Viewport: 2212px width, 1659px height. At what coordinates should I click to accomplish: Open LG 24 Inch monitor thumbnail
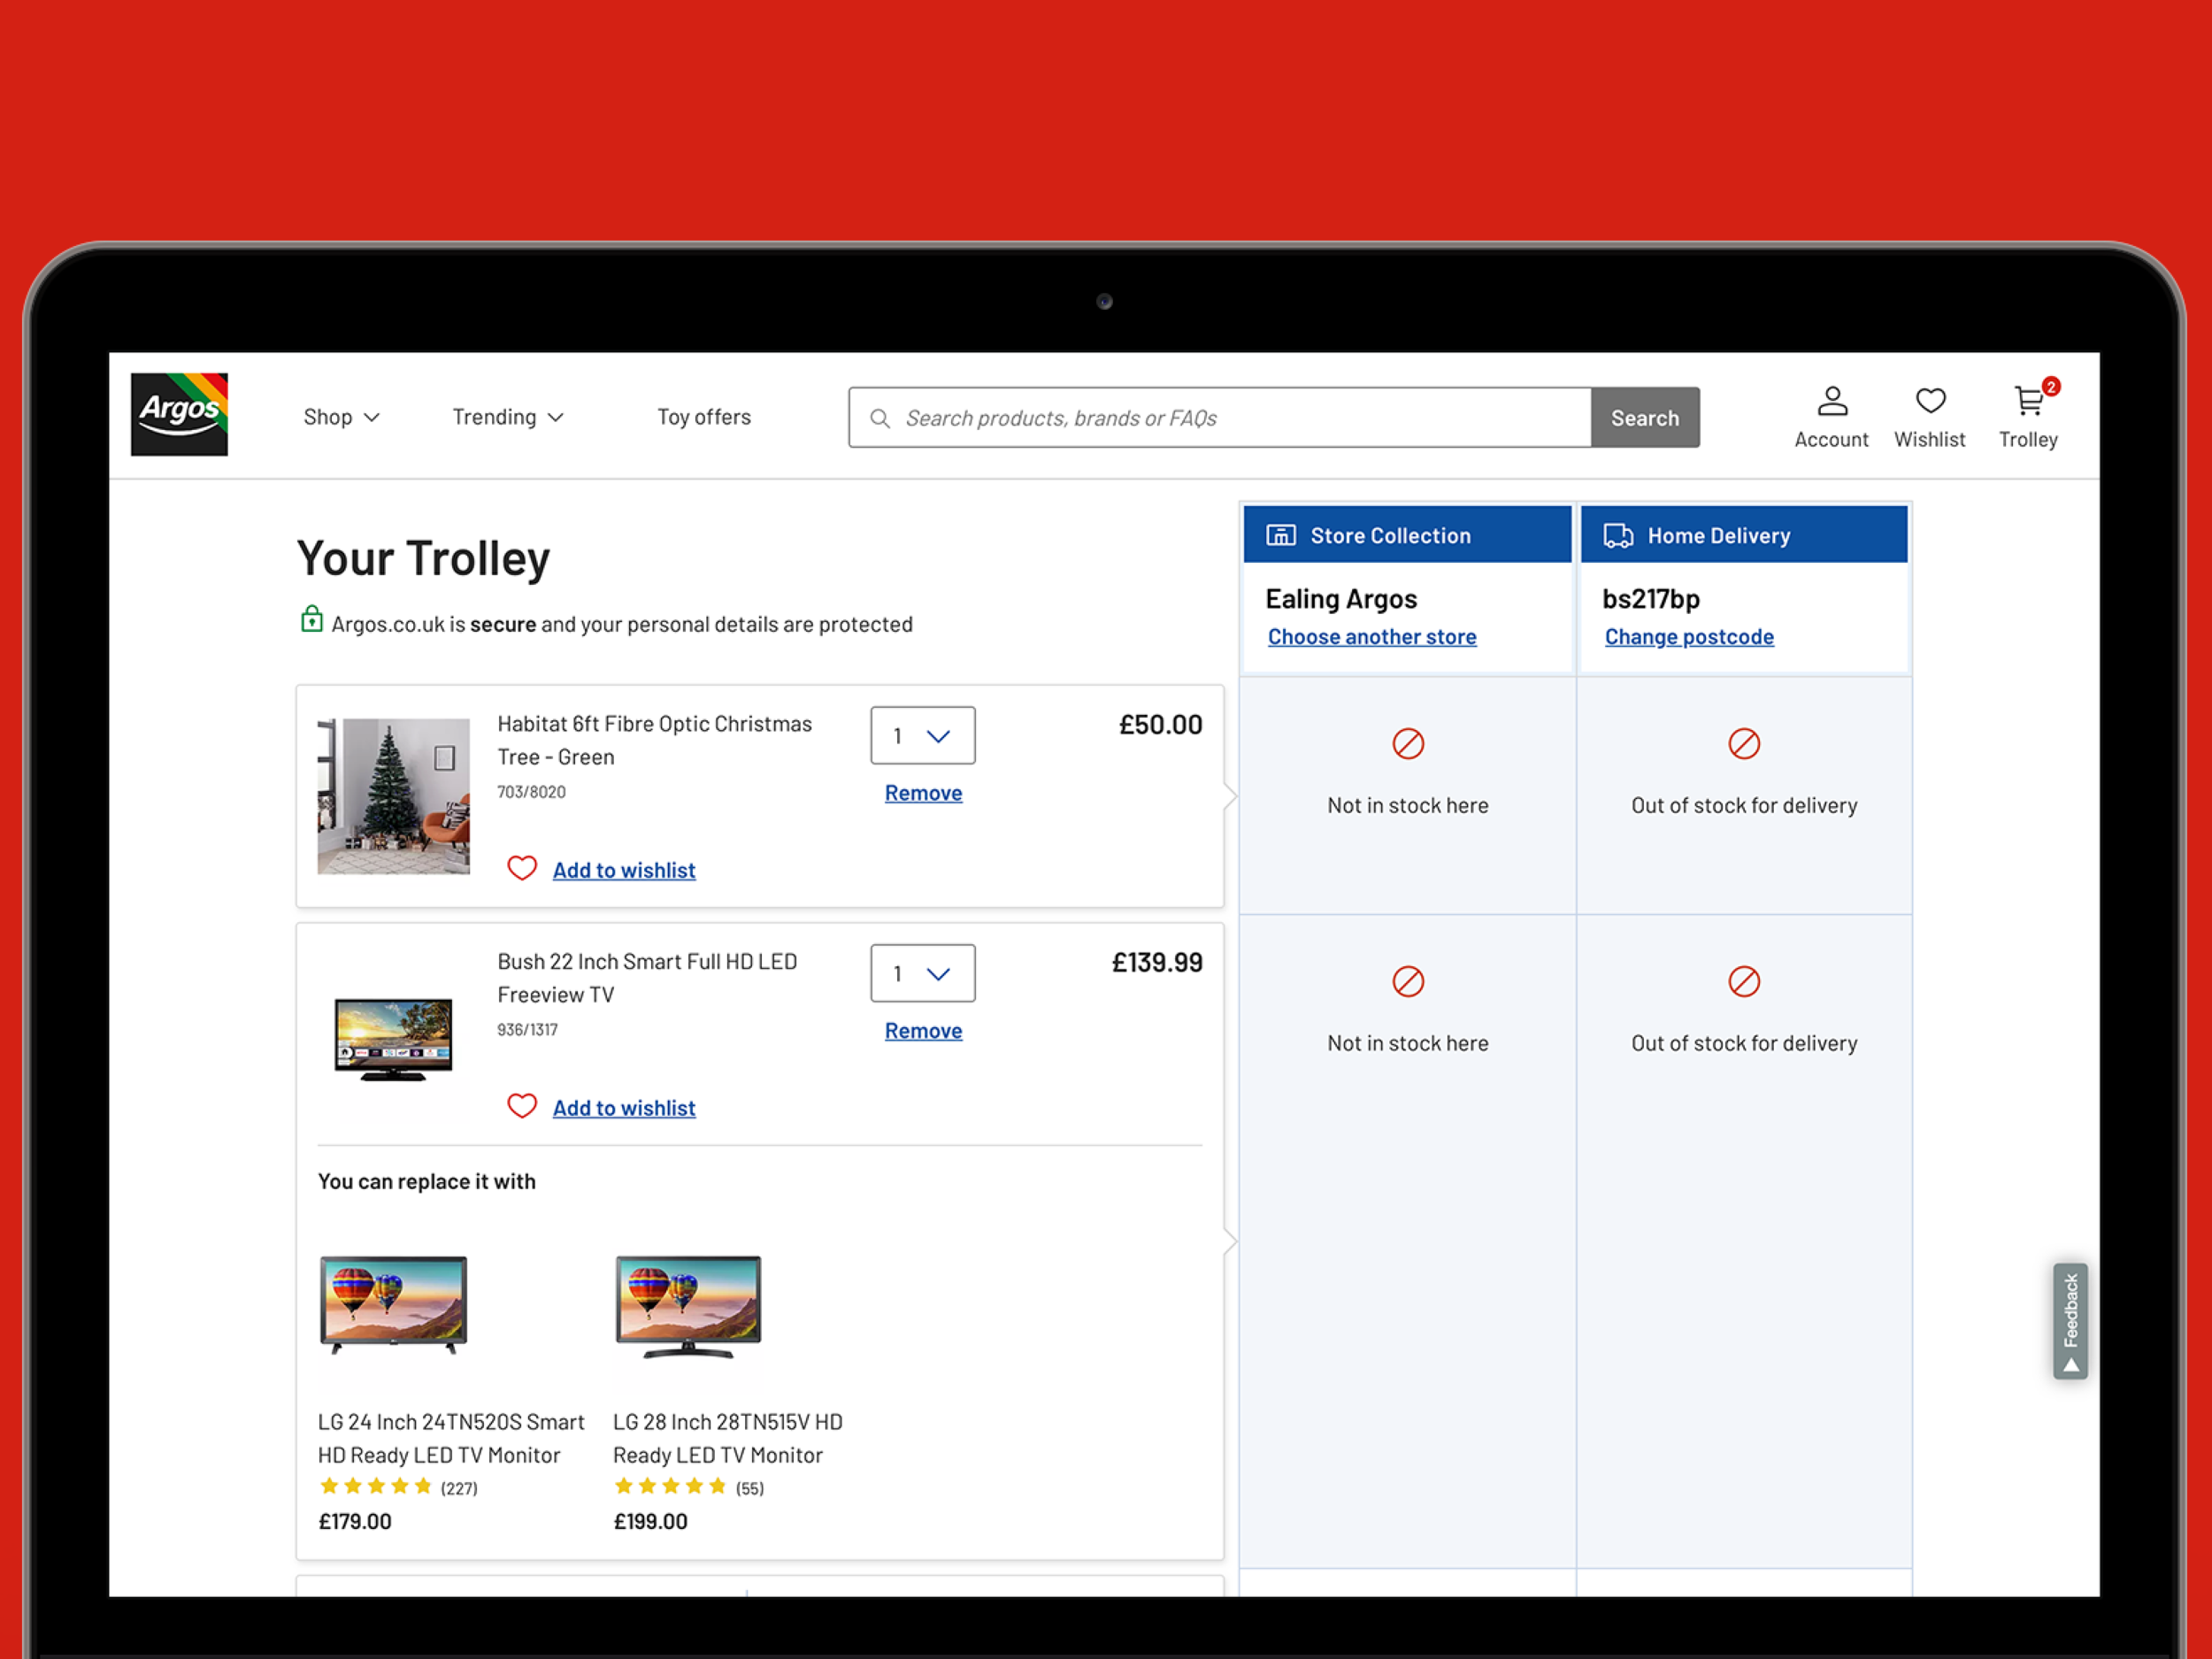tap(394, 1305)
